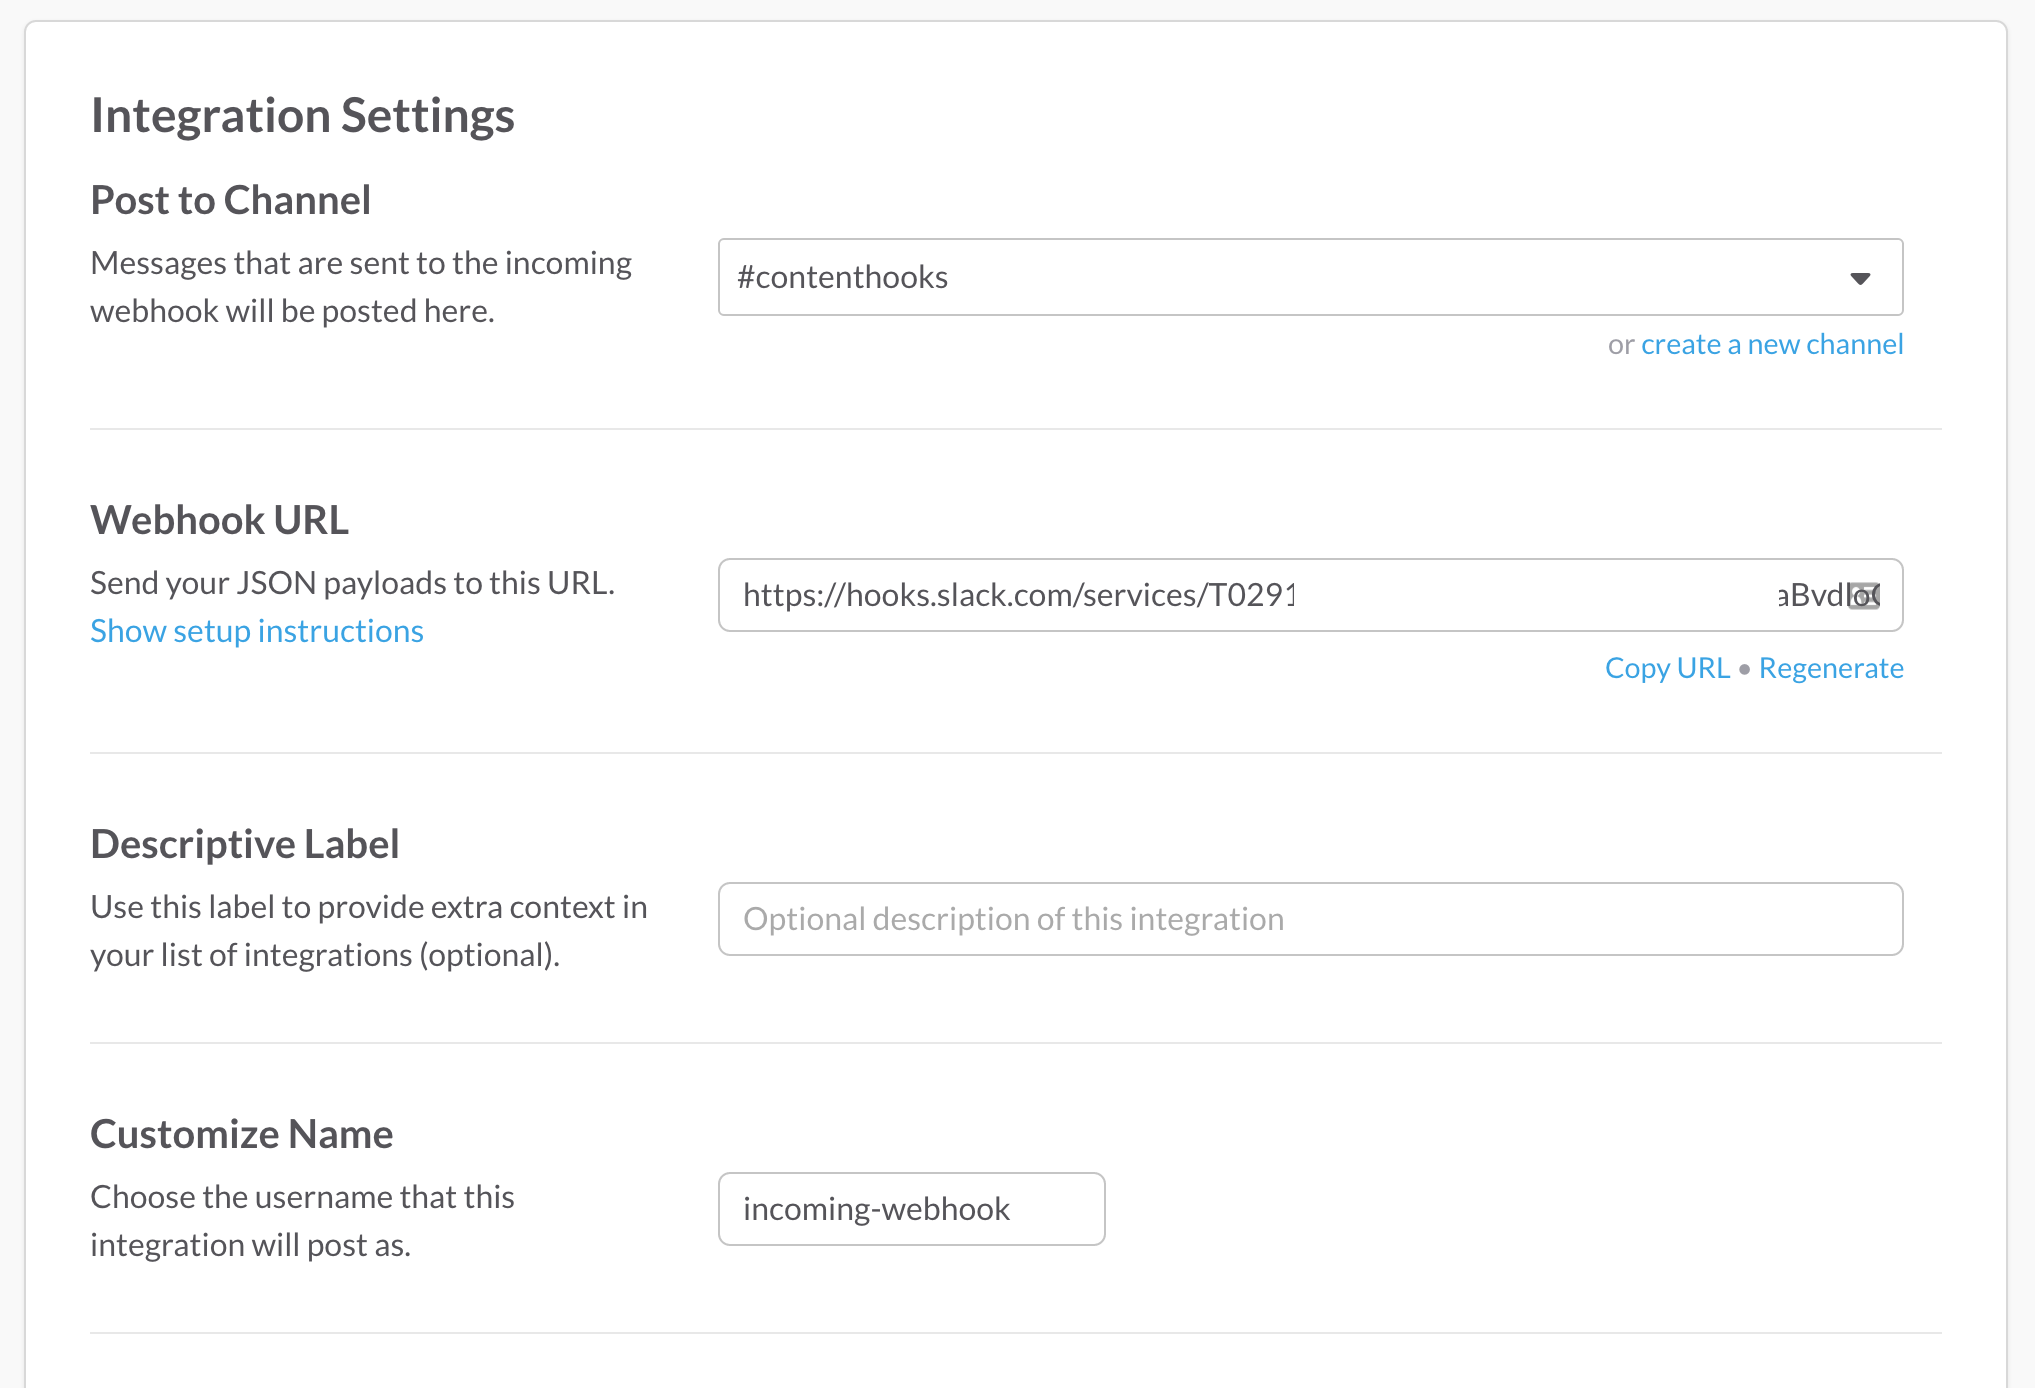Click the Descriptive Label heading
The width and height of the screenshot is (2035, 1388).
[x=245, y=844]
